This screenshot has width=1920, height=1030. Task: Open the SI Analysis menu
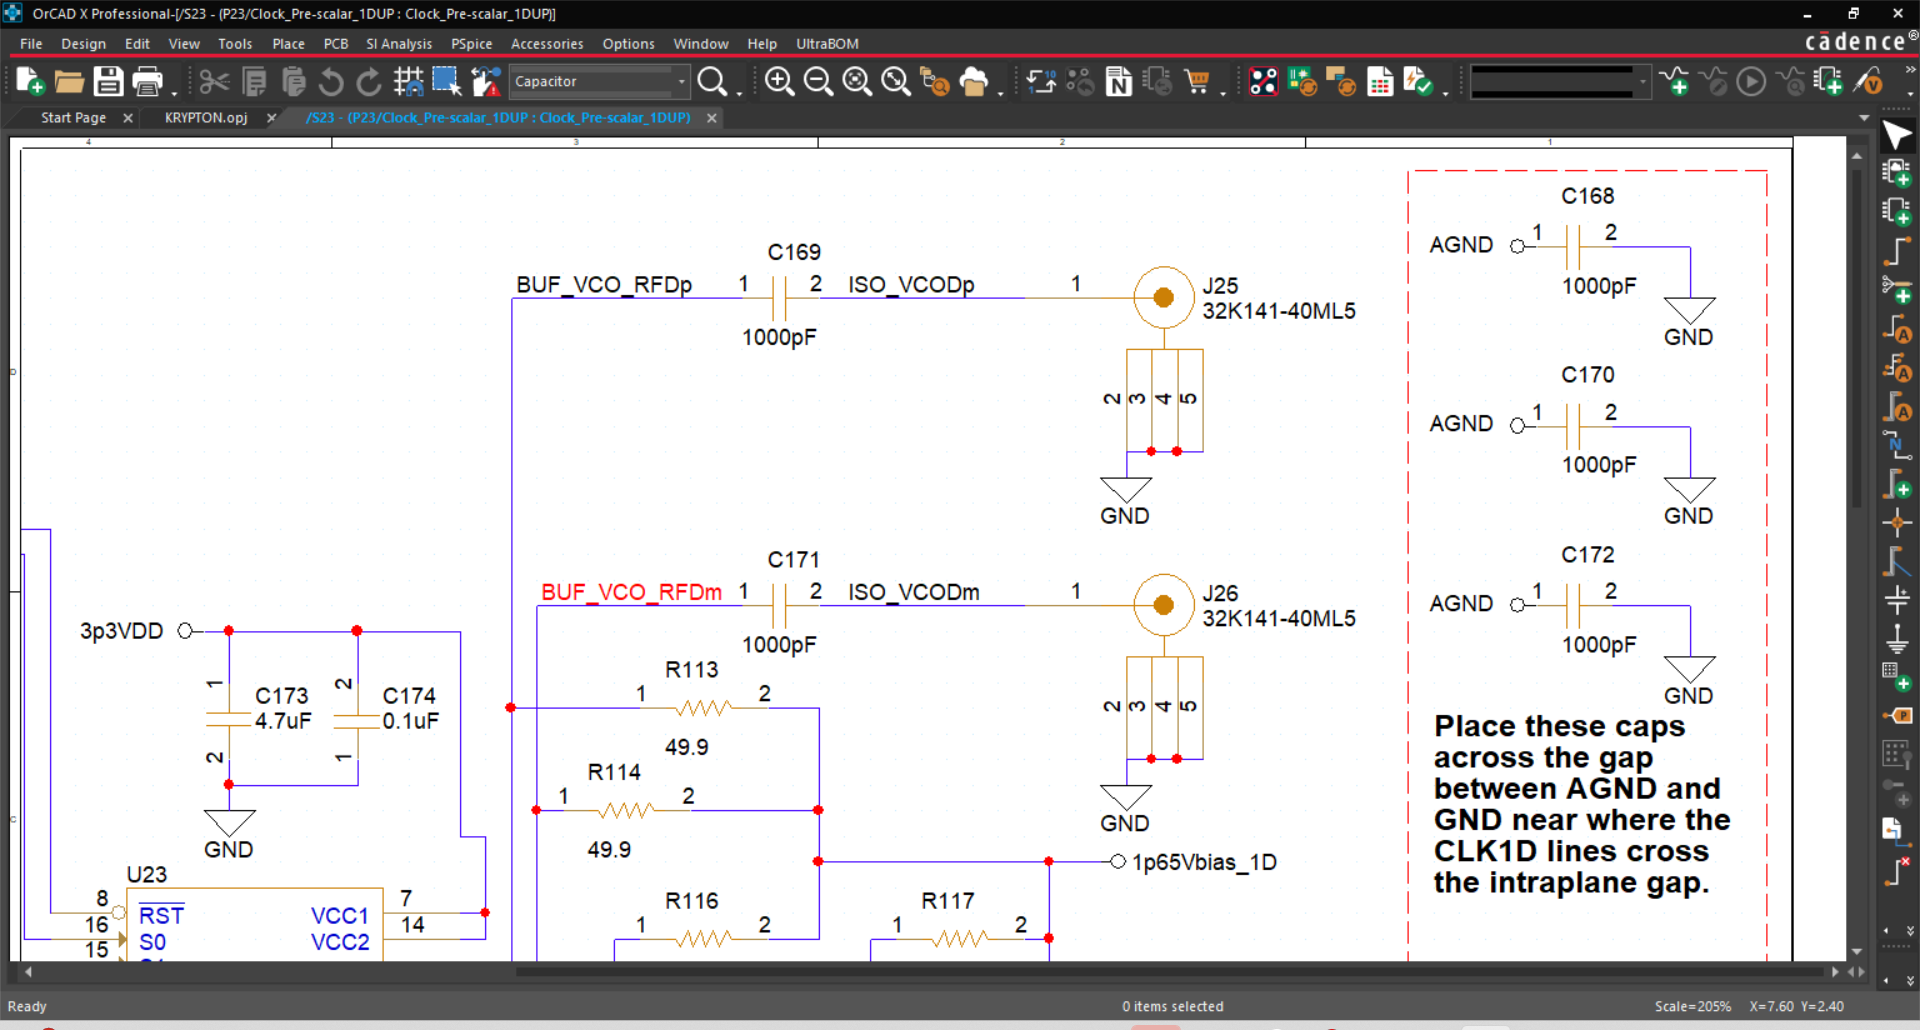(399, 44)
